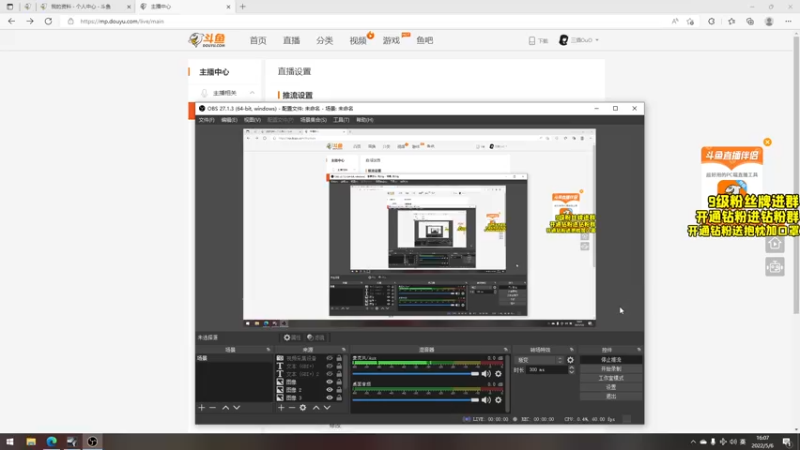The image size is (800, 450).
Task: Pop out the Audio Mixer dock panel icon
Action: coord(506,350)
